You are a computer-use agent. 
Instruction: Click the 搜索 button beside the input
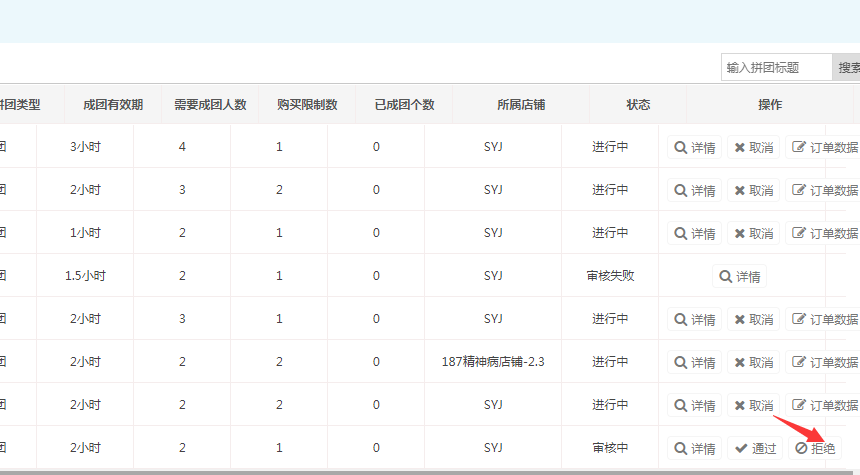tap(847, 67)
